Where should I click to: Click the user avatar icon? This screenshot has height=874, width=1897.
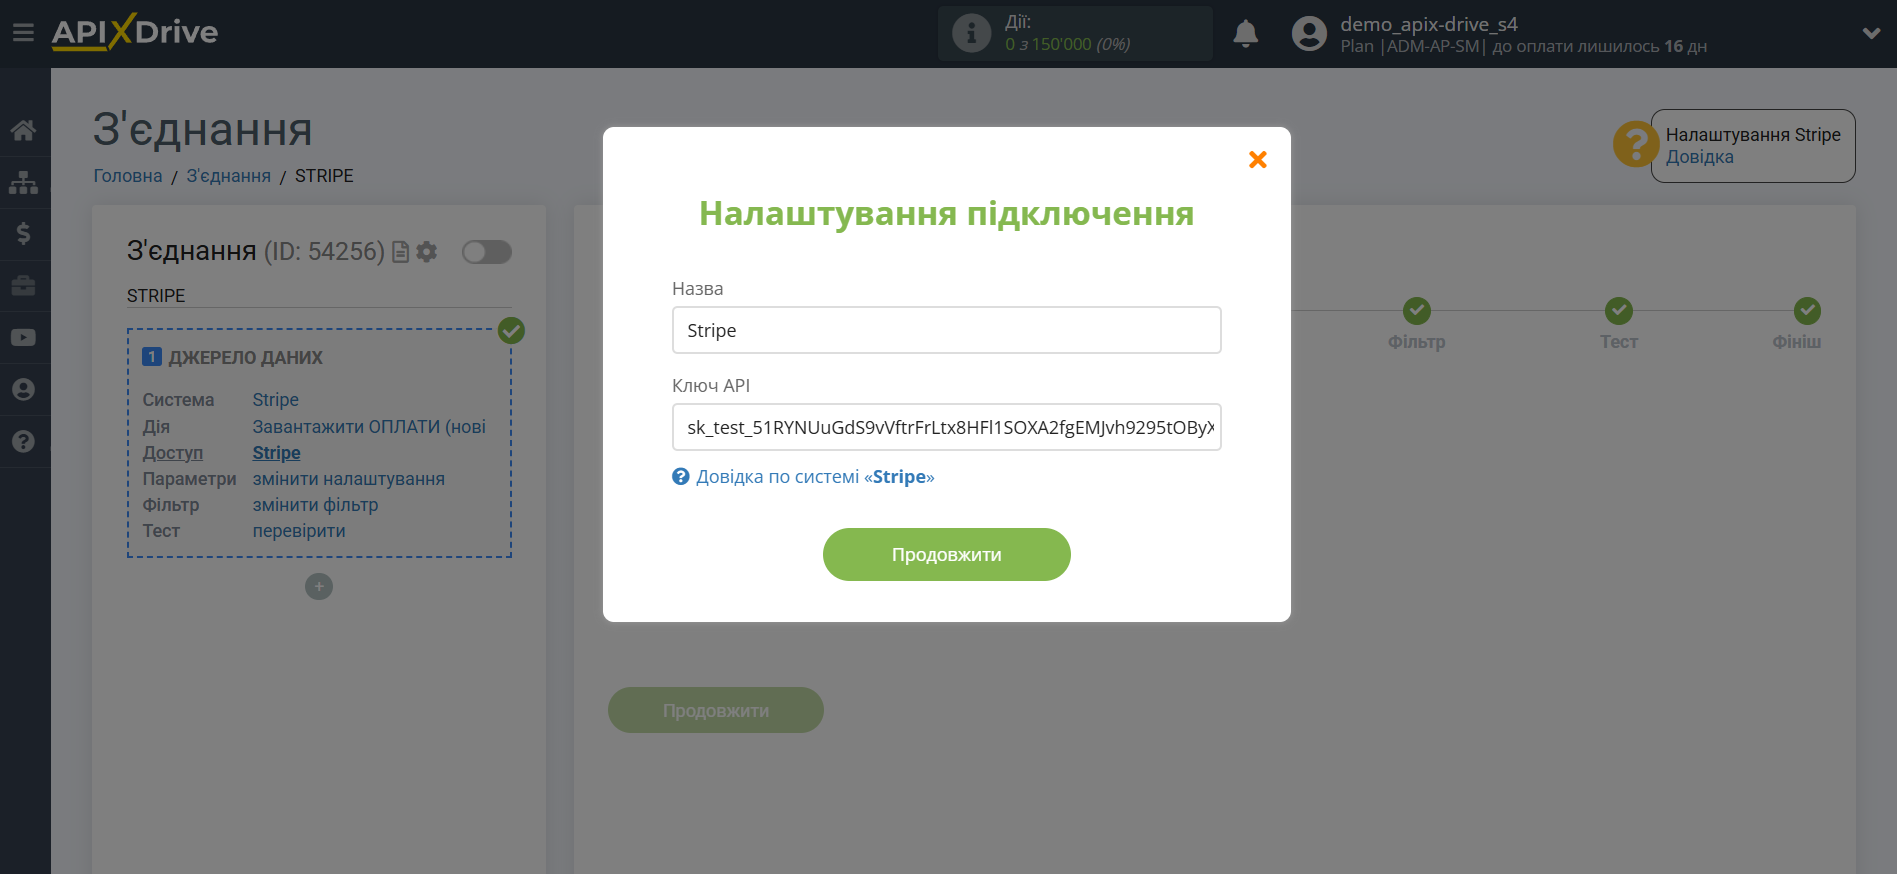[x=1309, y=34]
